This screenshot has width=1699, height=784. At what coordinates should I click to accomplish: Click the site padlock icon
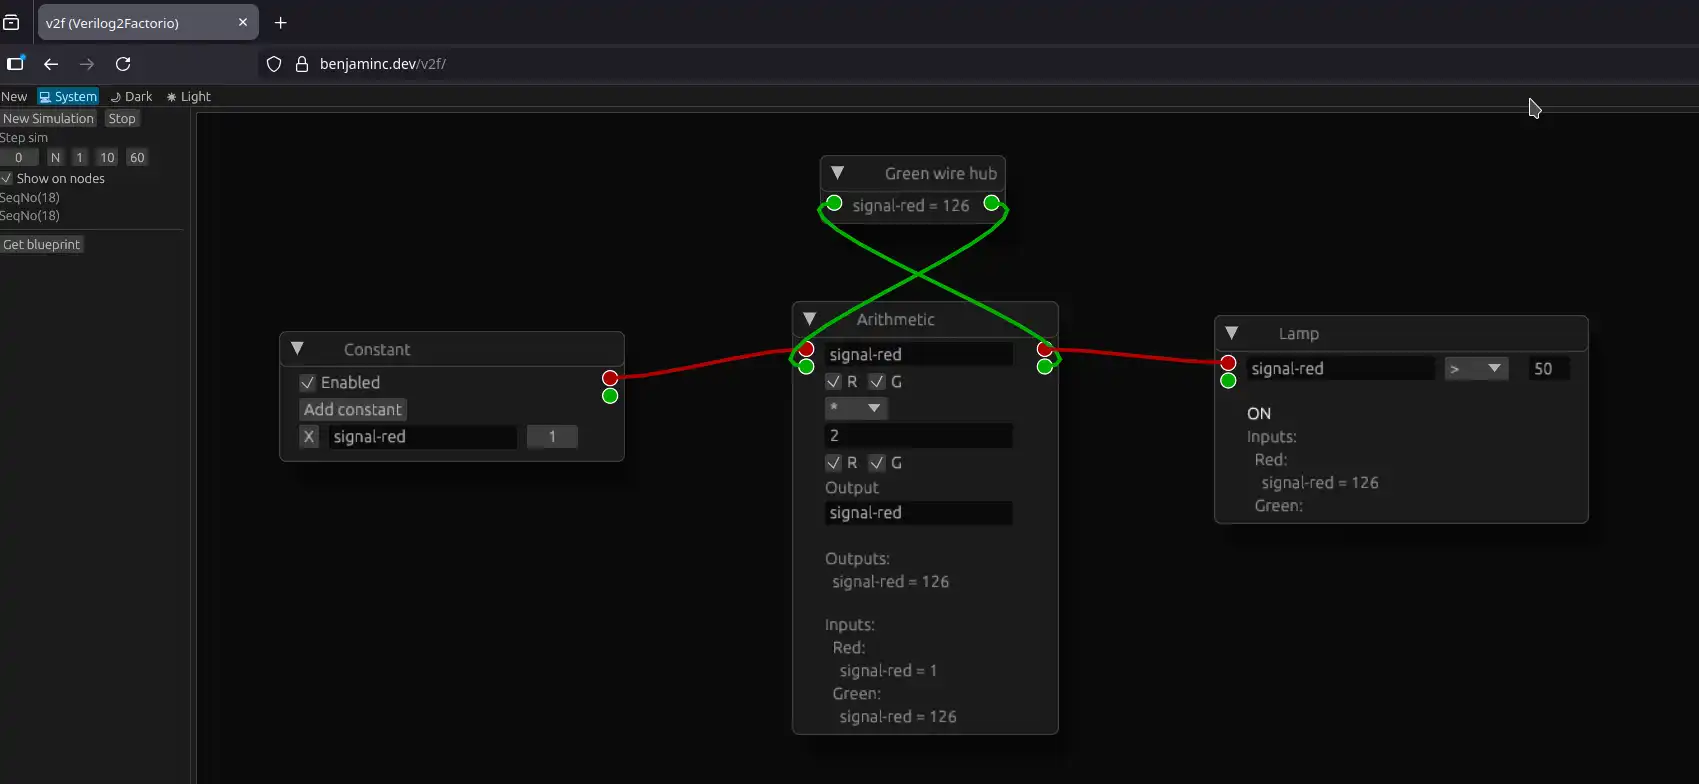coord(301,64)
